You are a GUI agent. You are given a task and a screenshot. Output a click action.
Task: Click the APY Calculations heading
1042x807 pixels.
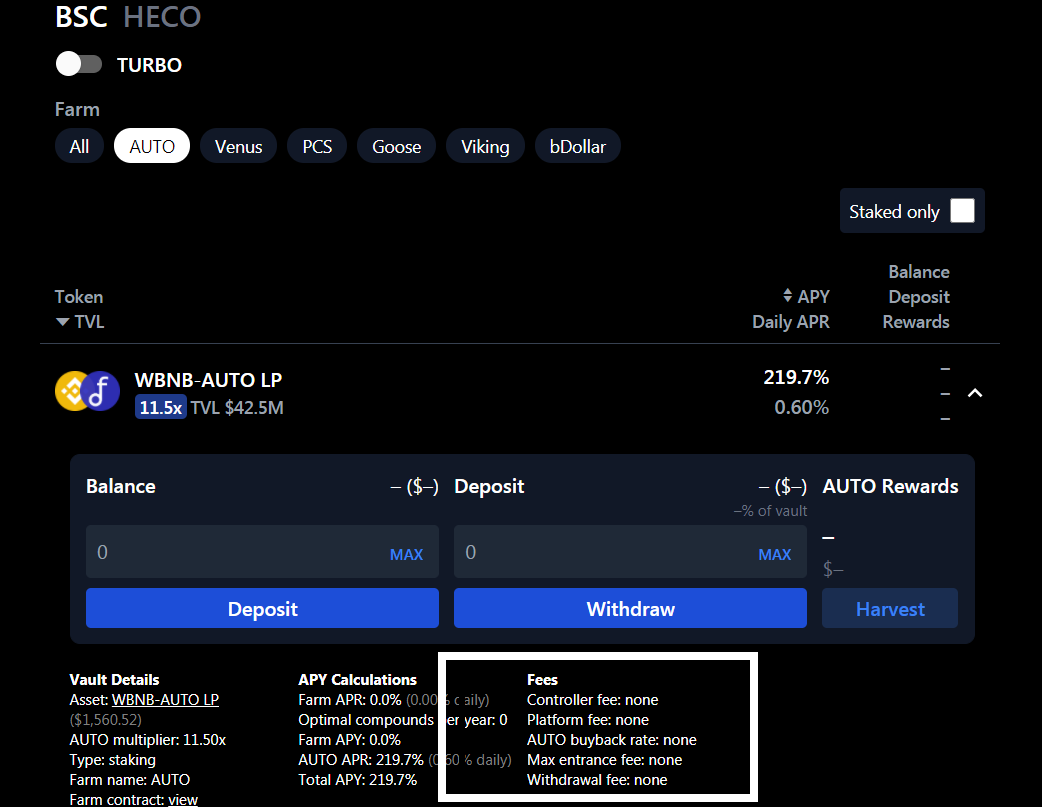pyautogui.click(x=358, y=679)
